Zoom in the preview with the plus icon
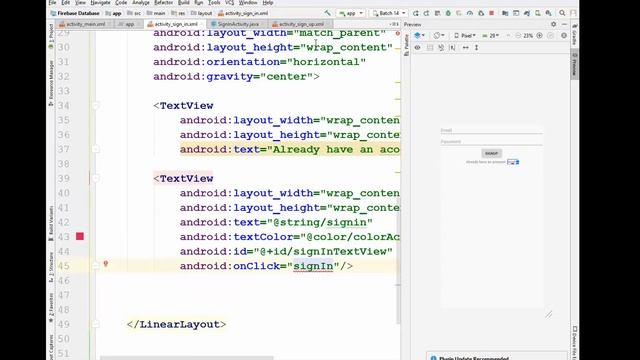Screen dimensions: 640x360 coord(540,36)
